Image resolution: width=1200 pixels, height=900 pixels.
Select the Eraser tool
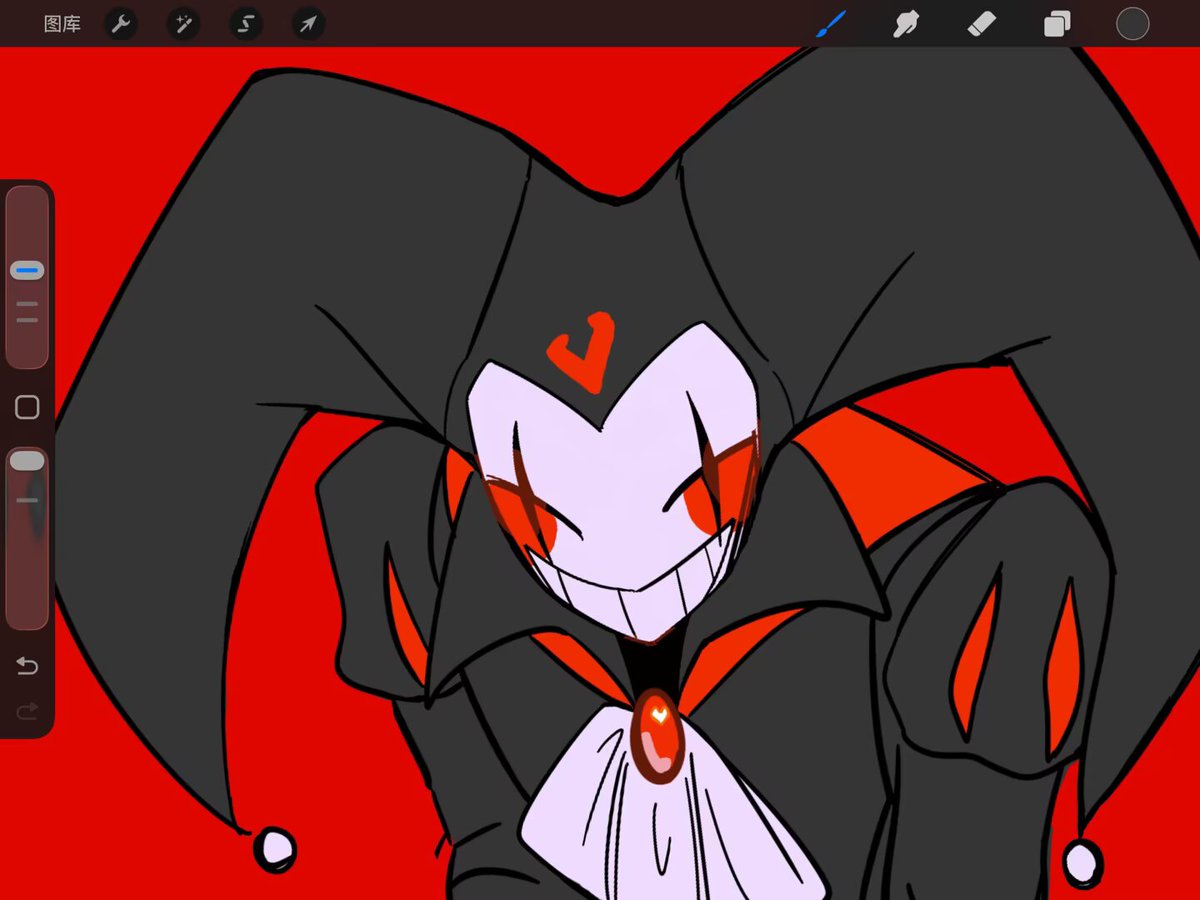click(x=982, y=24)
